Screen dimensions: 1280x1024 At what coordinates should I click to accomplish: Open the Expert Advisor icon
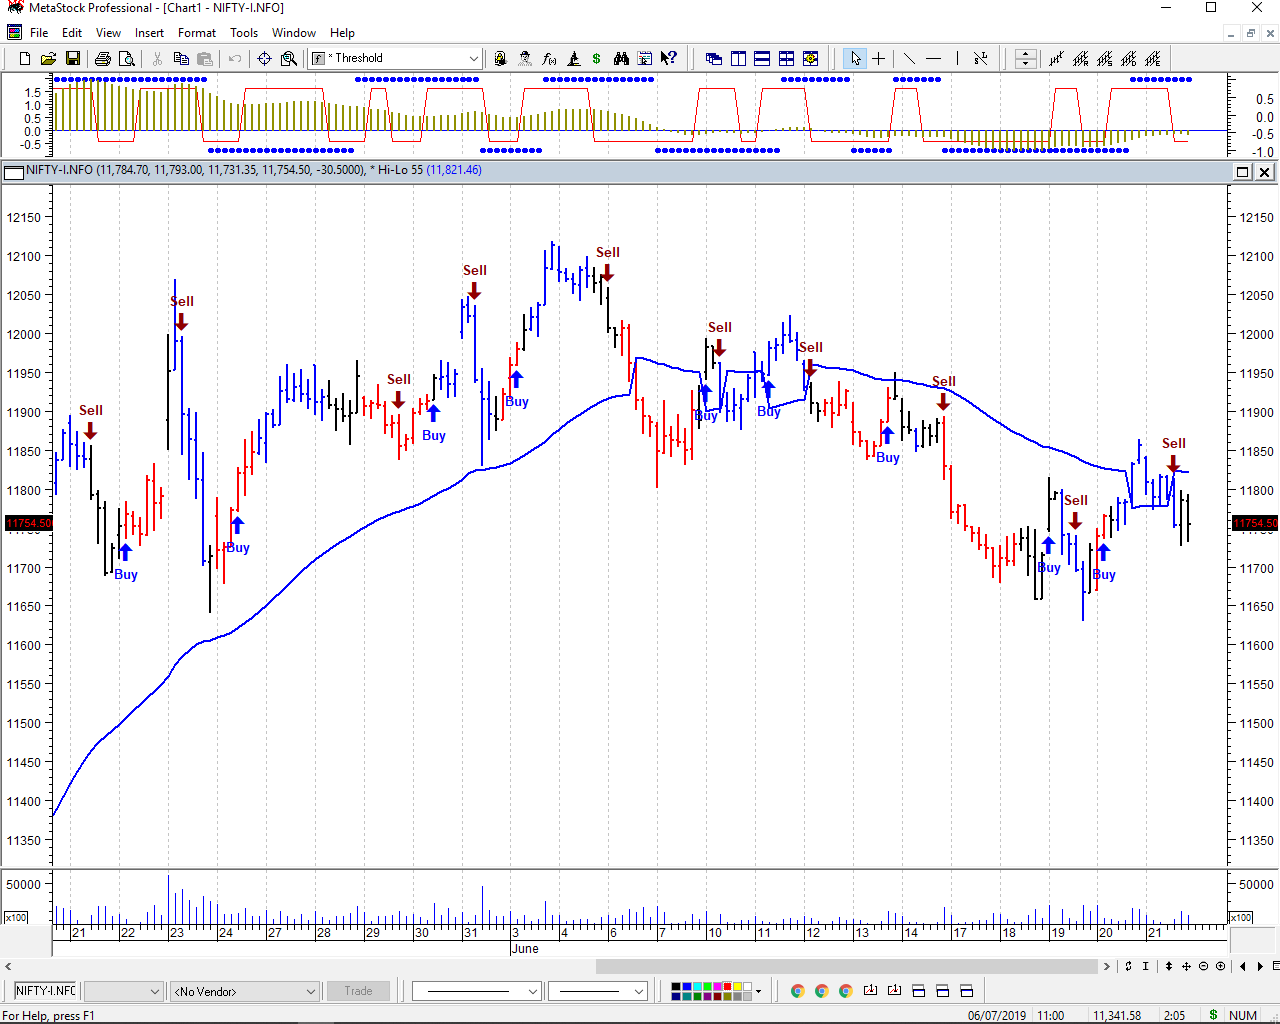[x=525, y=59]
